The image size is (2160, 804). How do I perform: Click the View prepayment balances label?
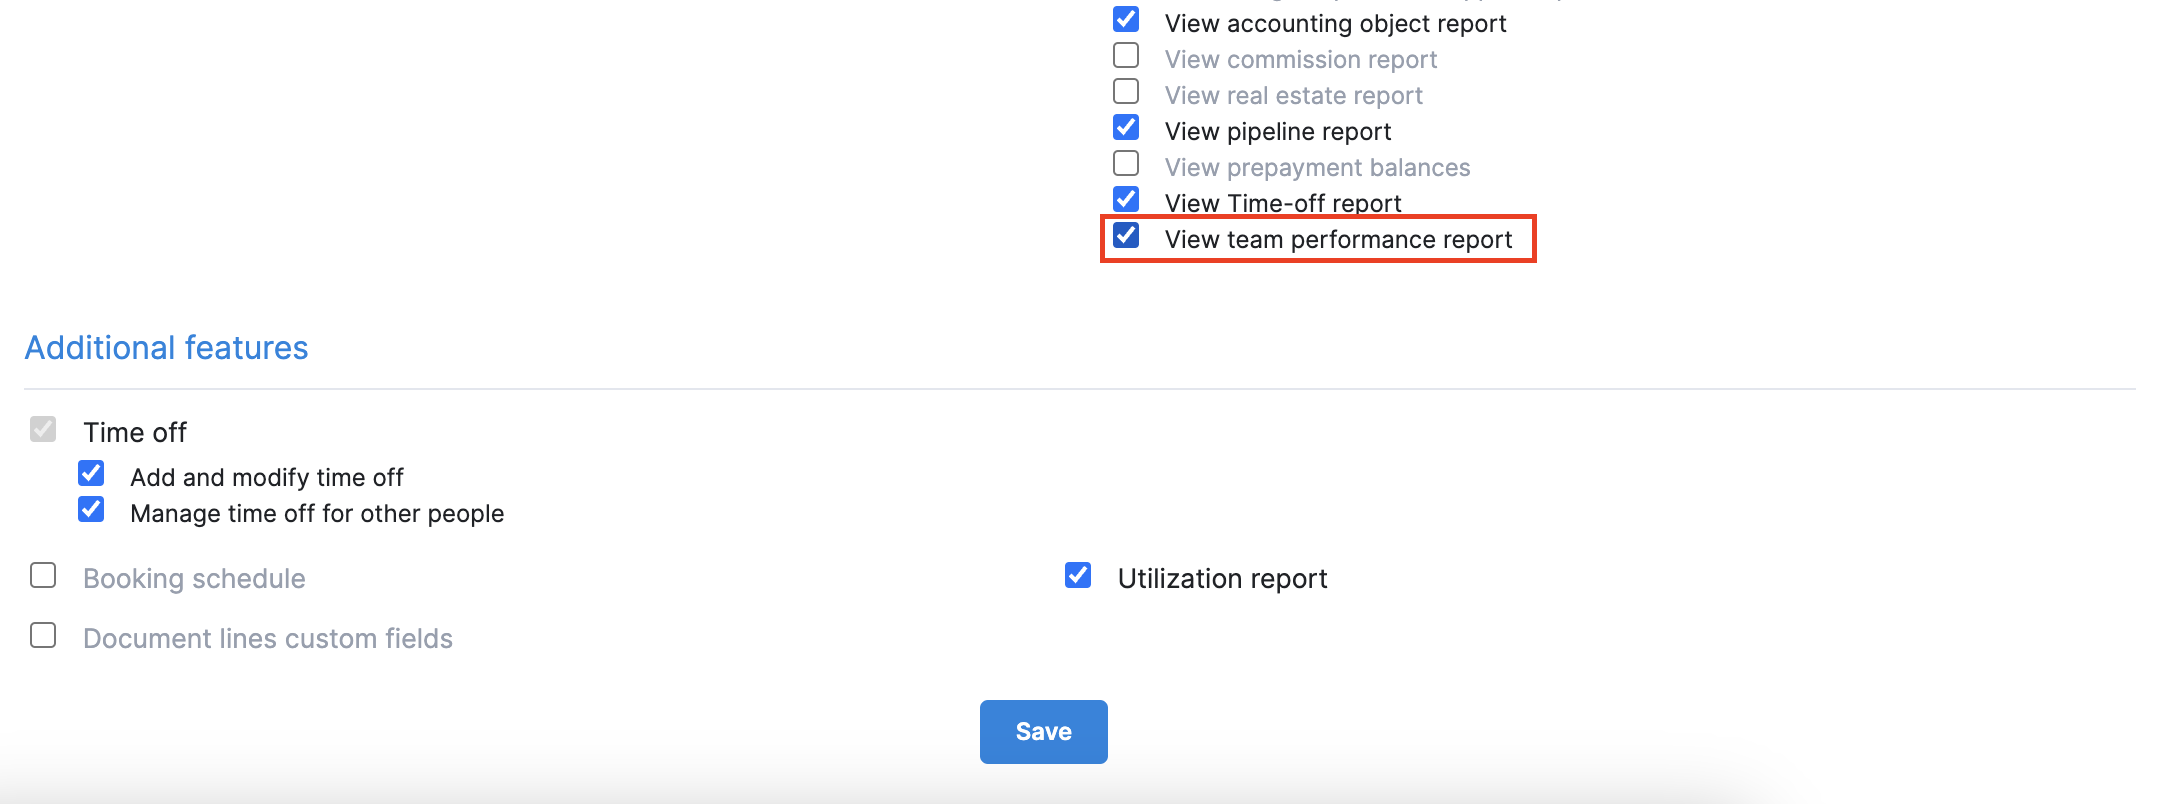(x=1317, y=168)
